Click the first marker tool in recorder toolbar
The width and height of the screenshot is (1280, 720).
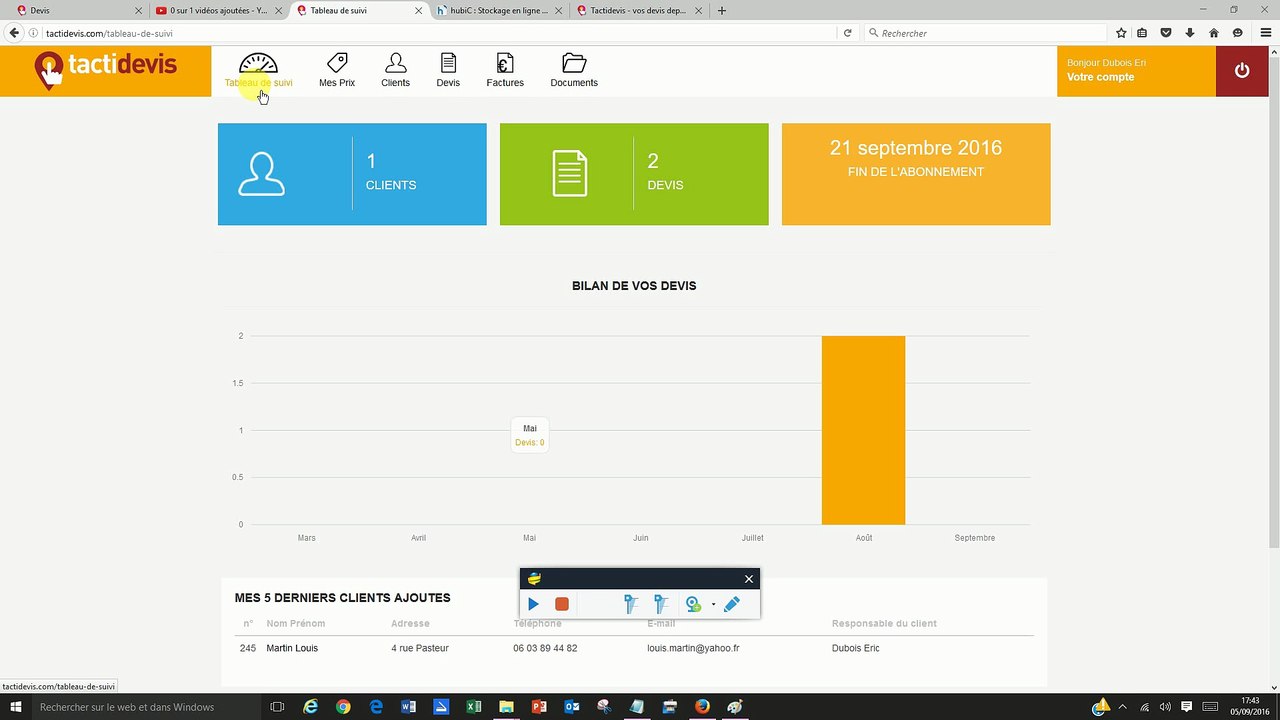(630, 604)
